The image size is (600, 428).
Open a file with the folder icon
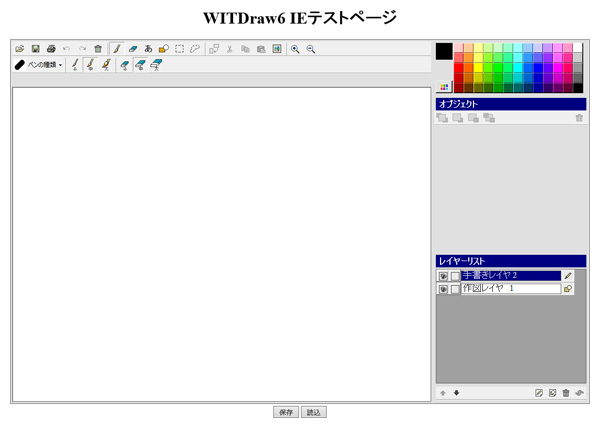click(20, 49)
